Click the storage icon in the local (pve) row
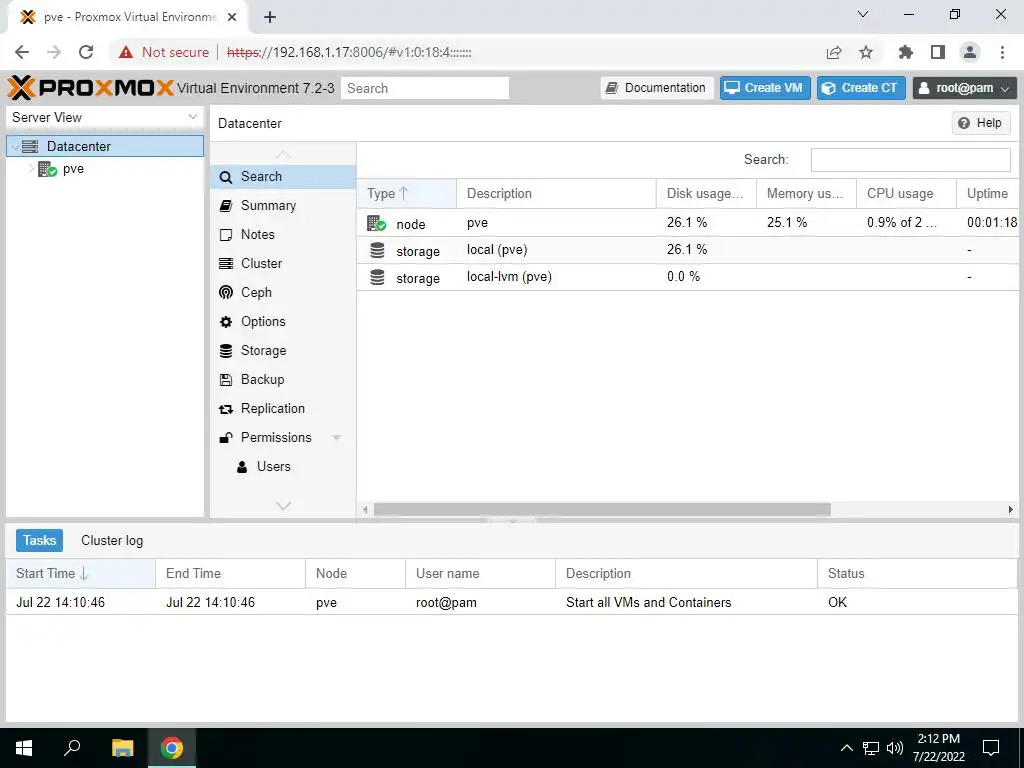Image resolution: width=1024 pixels, height=768 pixels. coord(377,250)
